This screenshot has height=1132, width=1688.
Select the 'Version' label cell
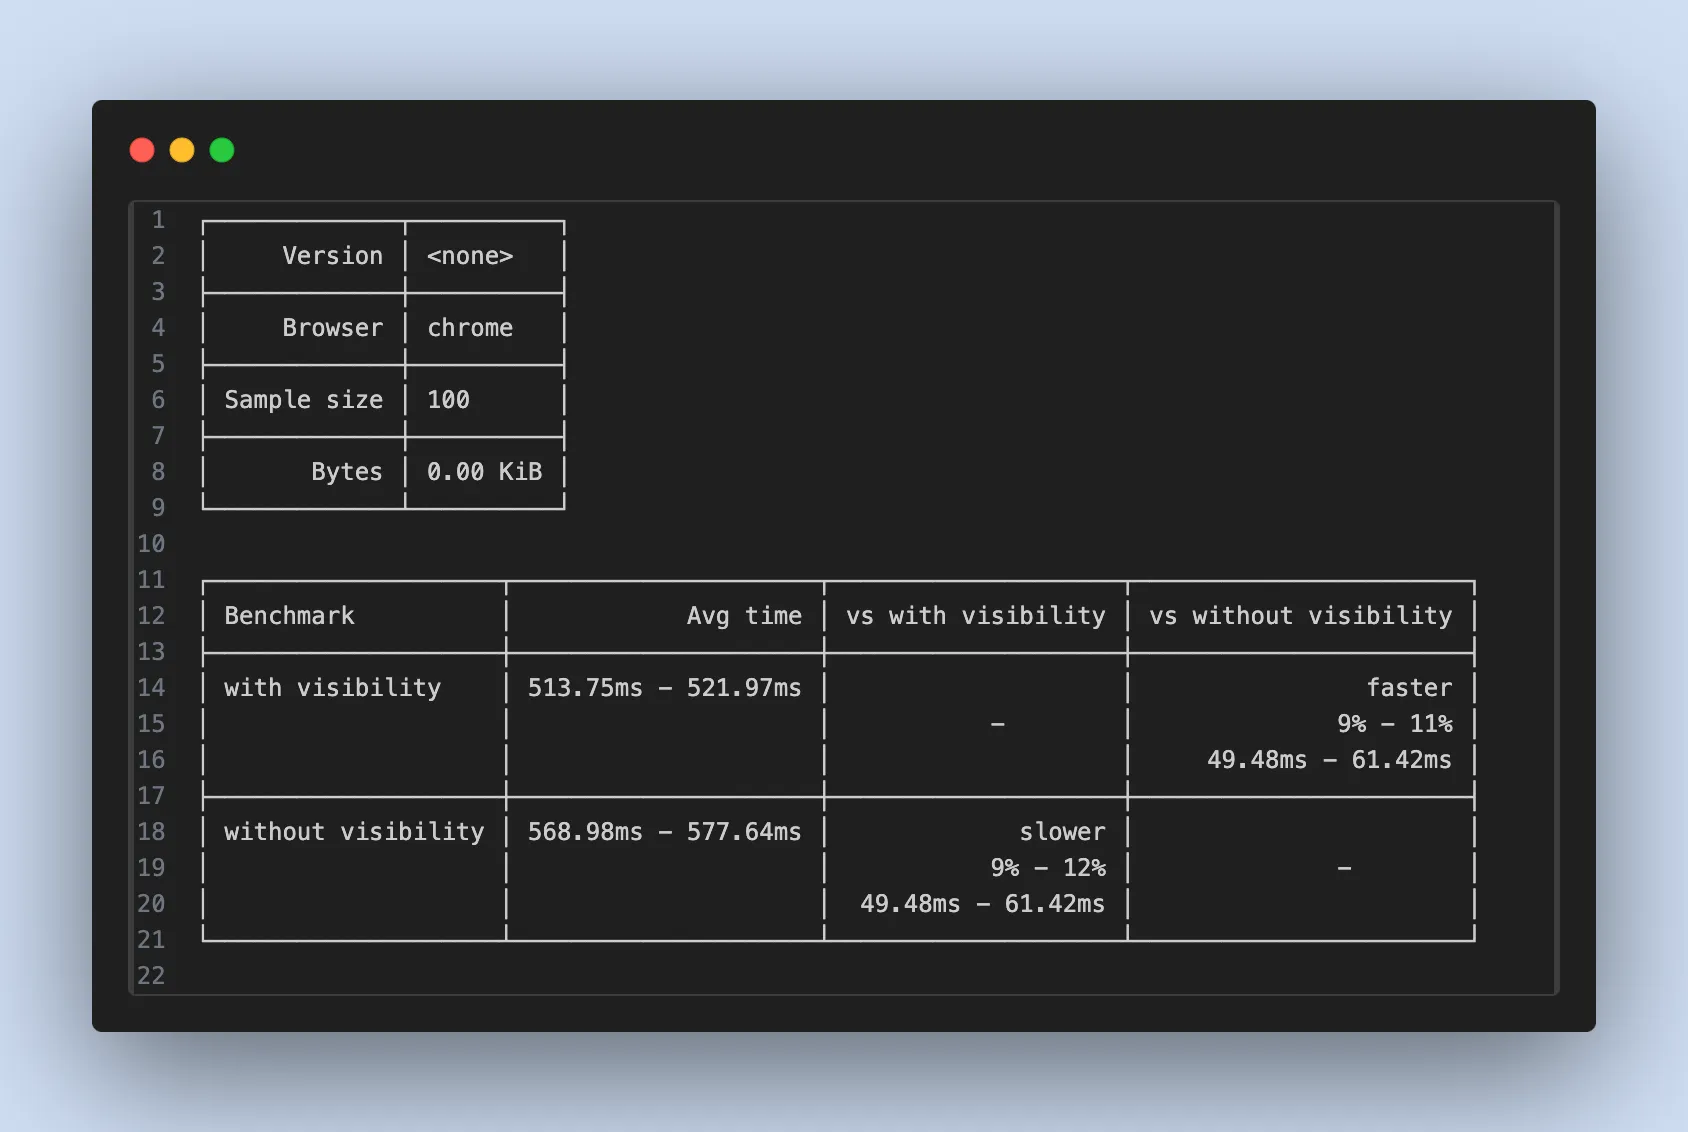(332, 256)
